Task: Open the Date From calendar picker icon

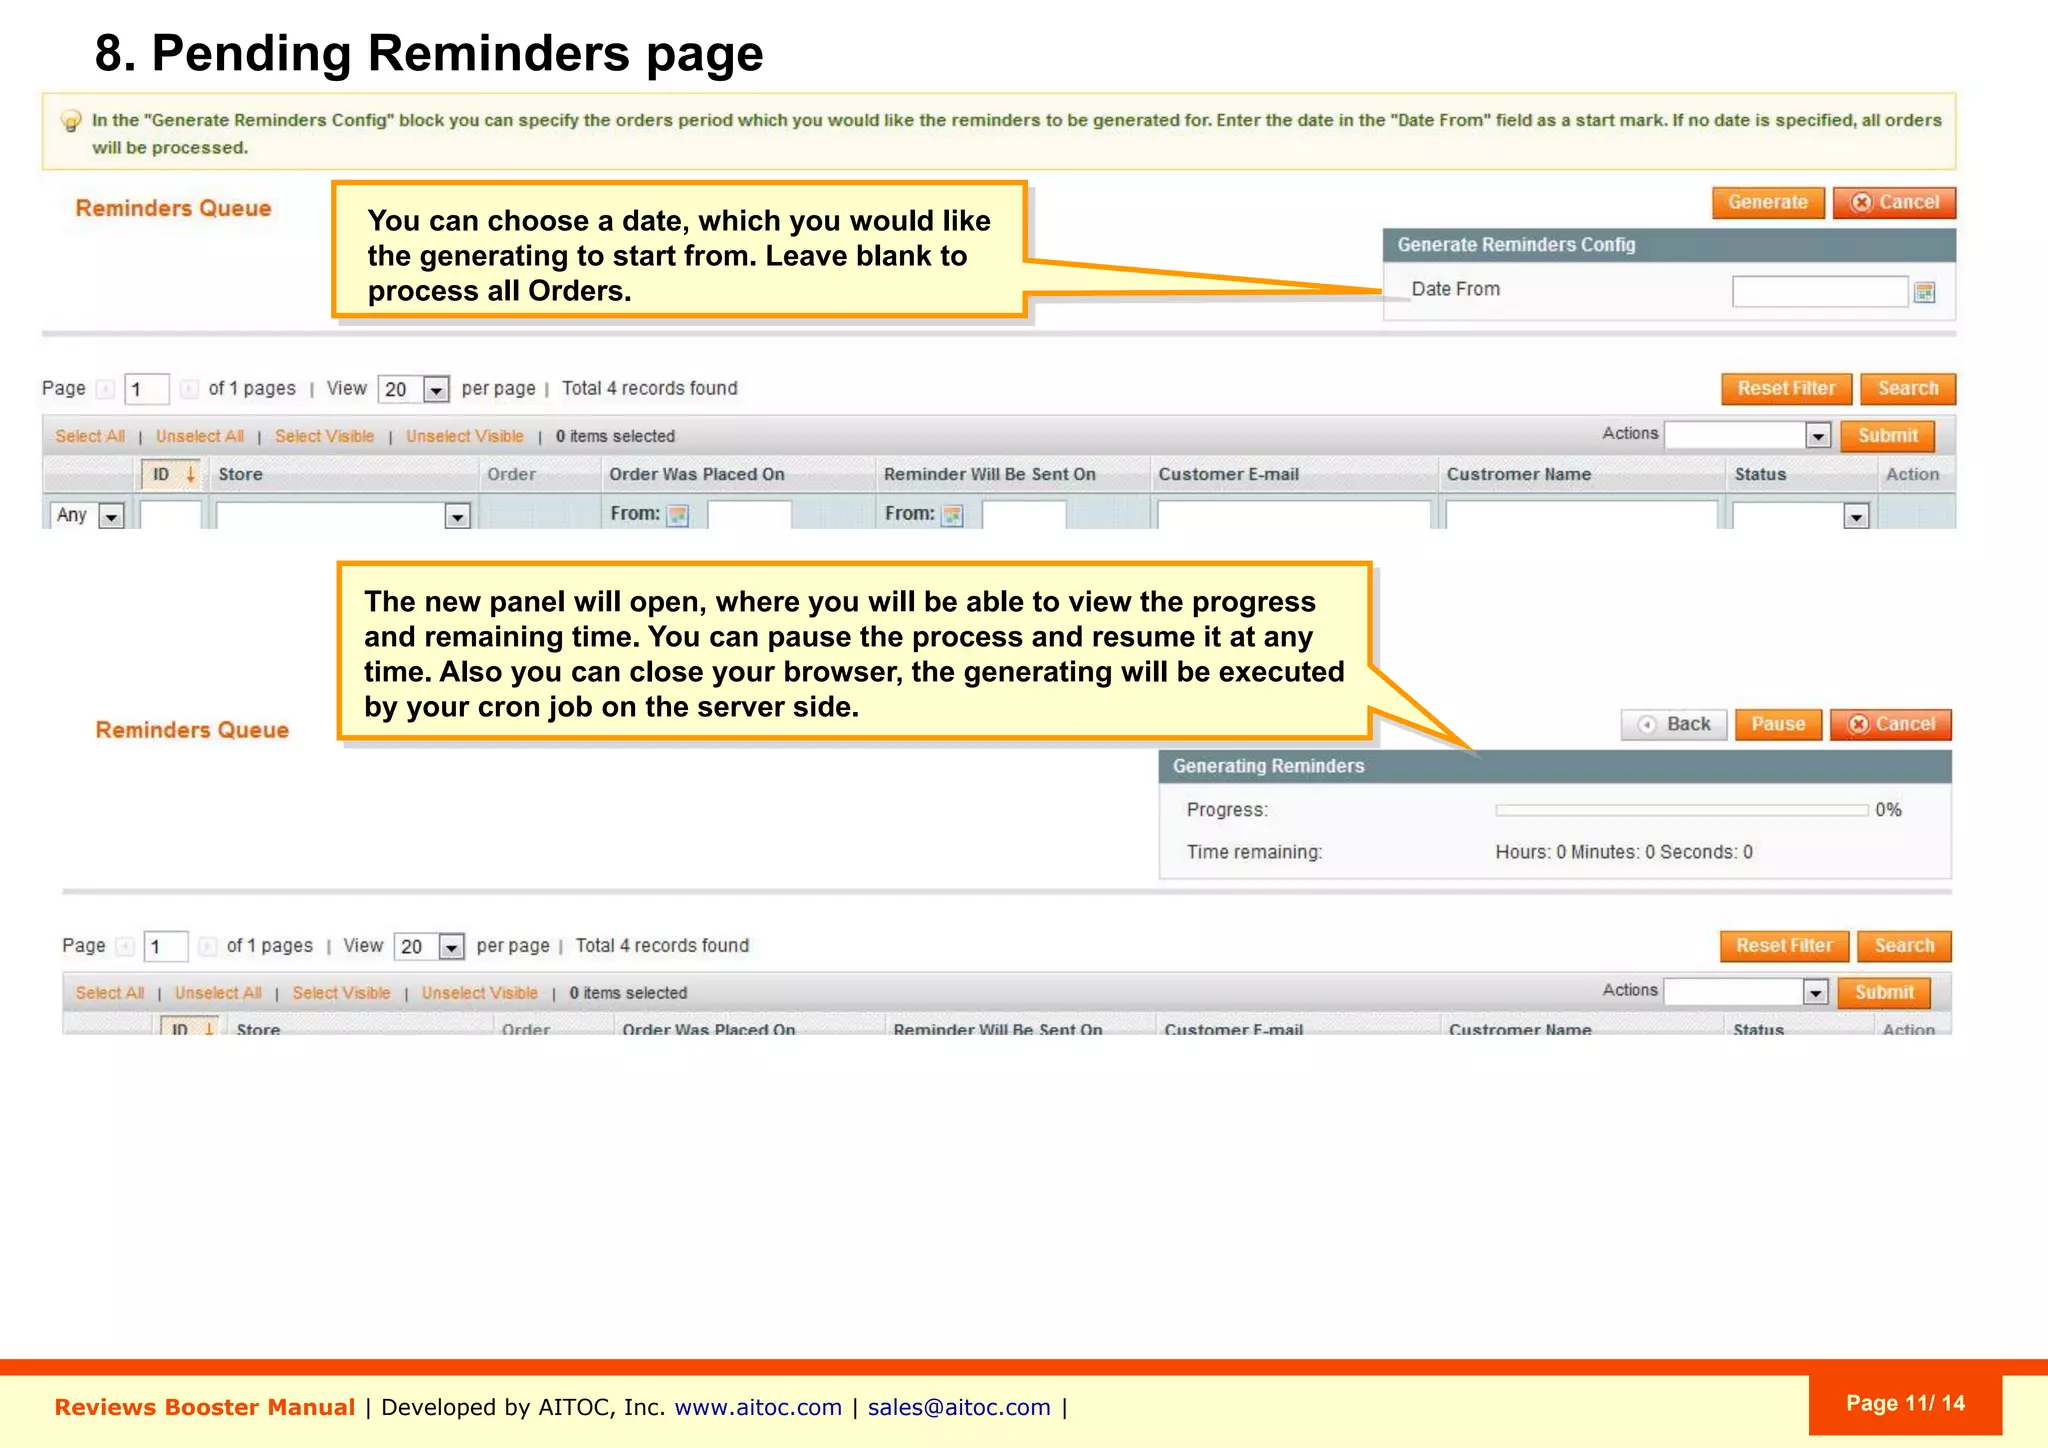Action: (1924, 292)
